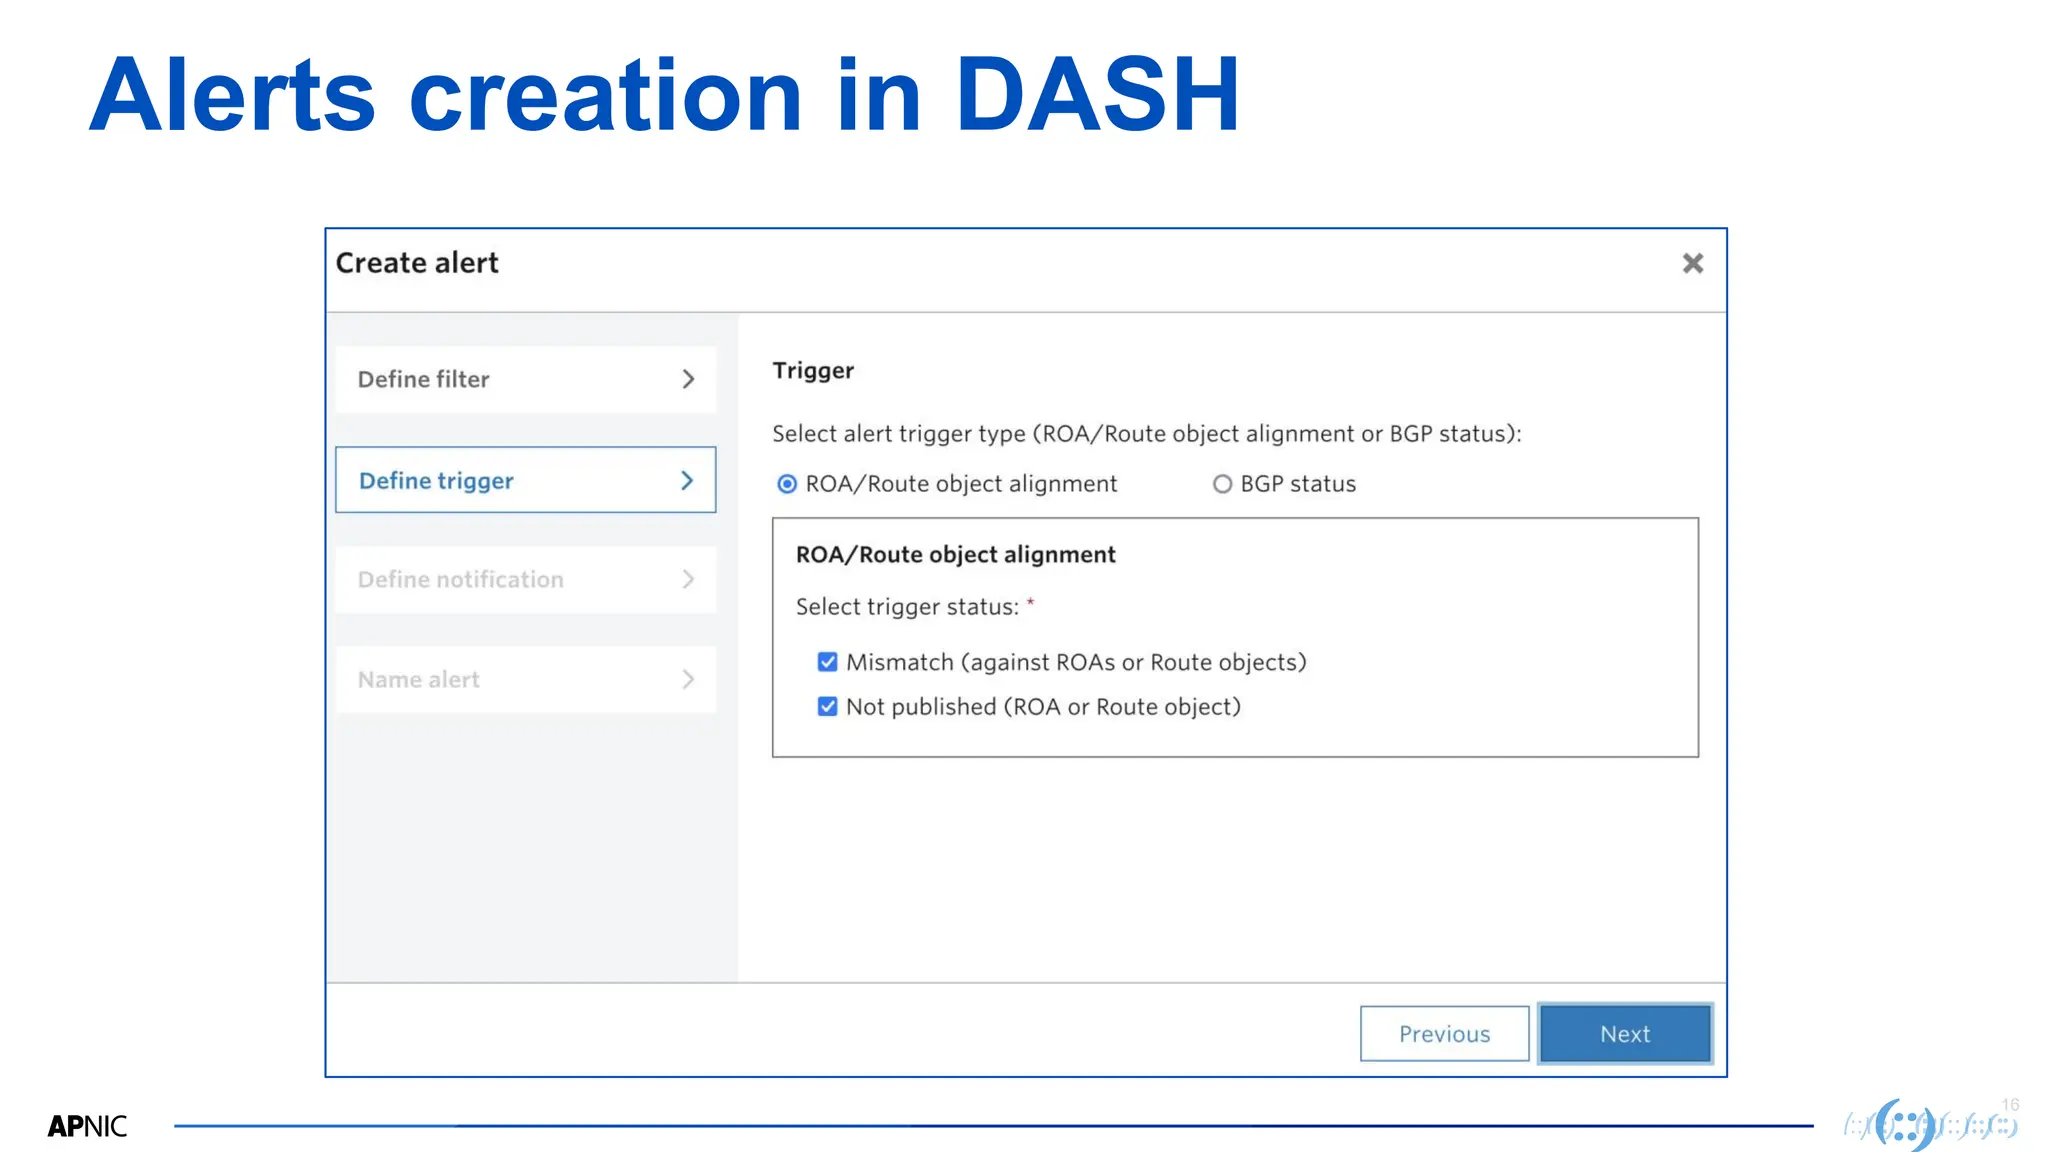Uncheck the Mismatch trigger status checkbox
The height and width of the screenshot is (1152, 2048).
(x=827, y=662)
